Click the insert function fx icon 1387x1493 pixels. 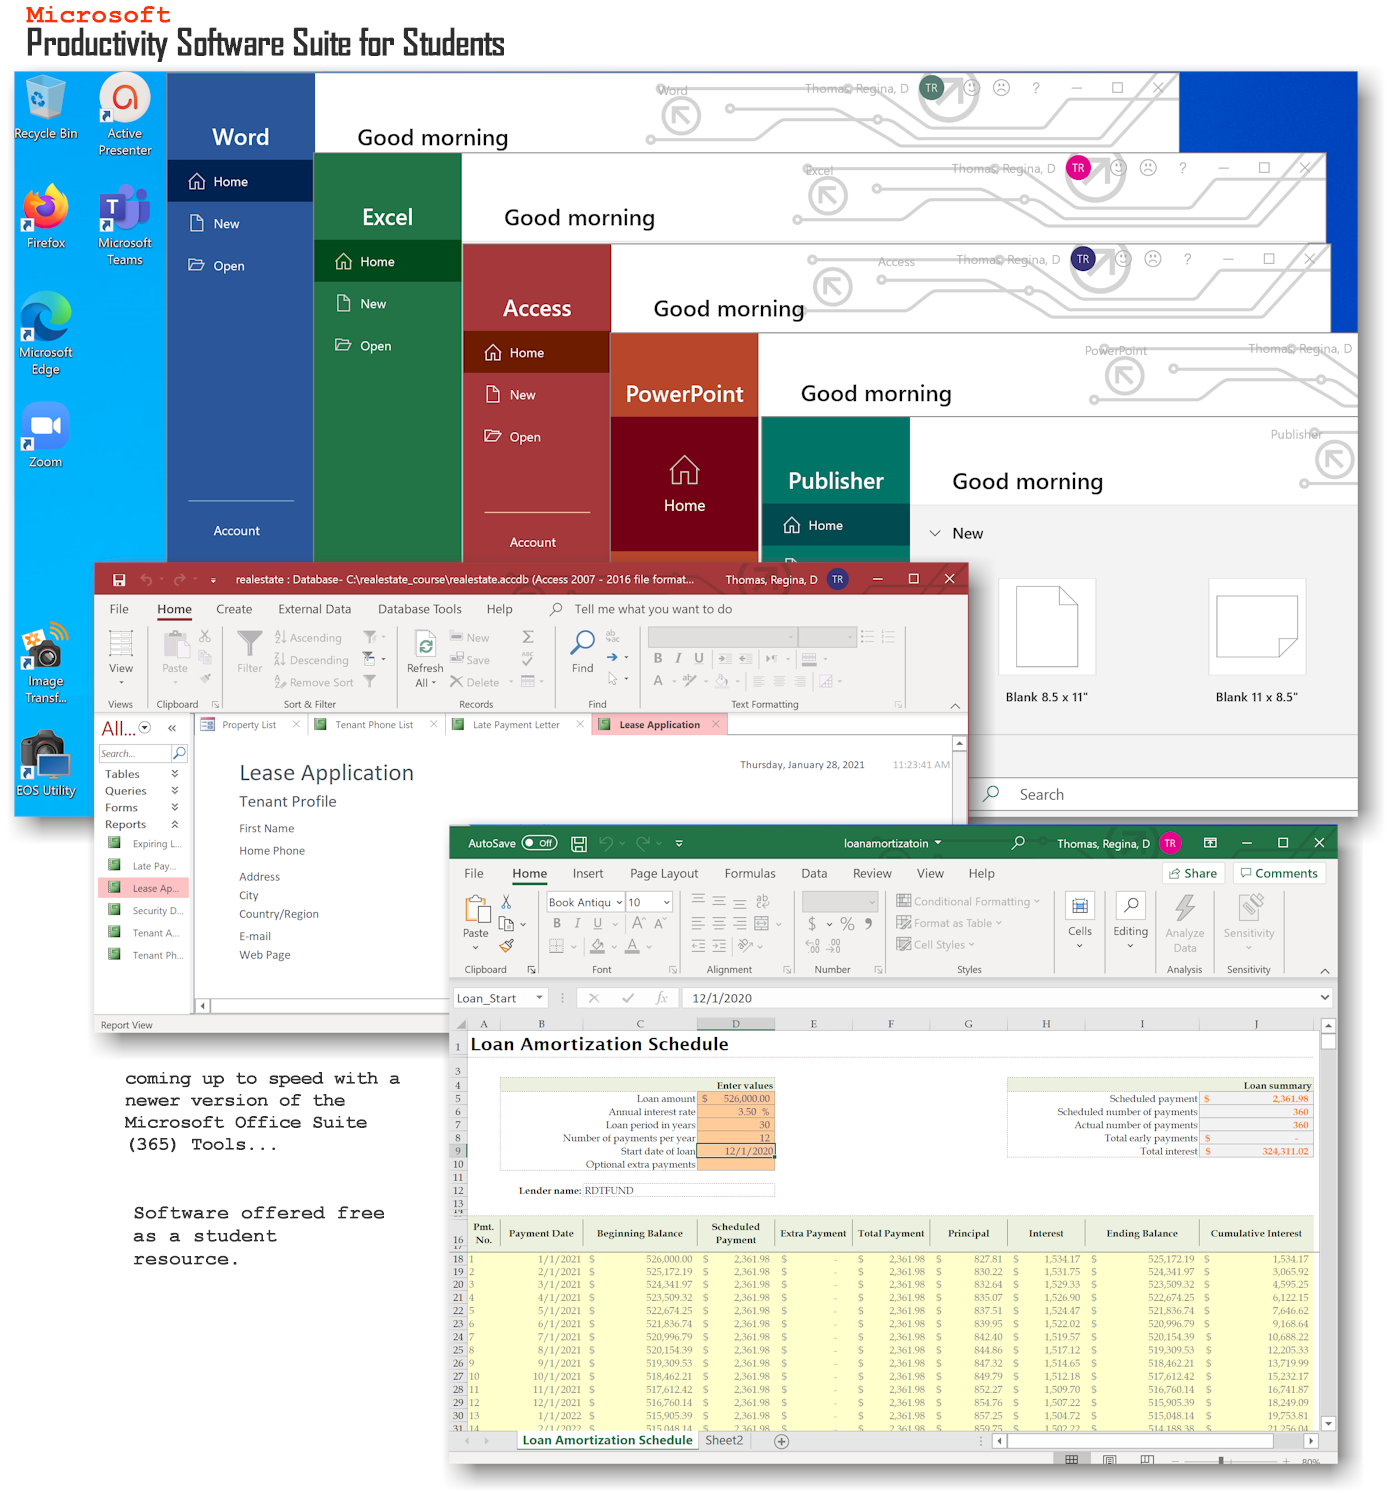(661, 998)
